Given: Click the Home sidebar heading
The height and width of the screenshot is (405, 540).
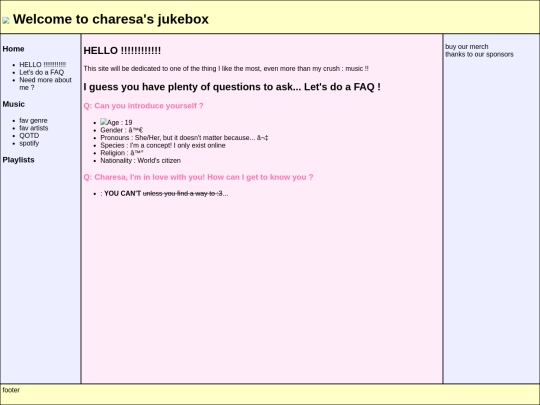Looking at the screenshot, I should coord(13,49).
